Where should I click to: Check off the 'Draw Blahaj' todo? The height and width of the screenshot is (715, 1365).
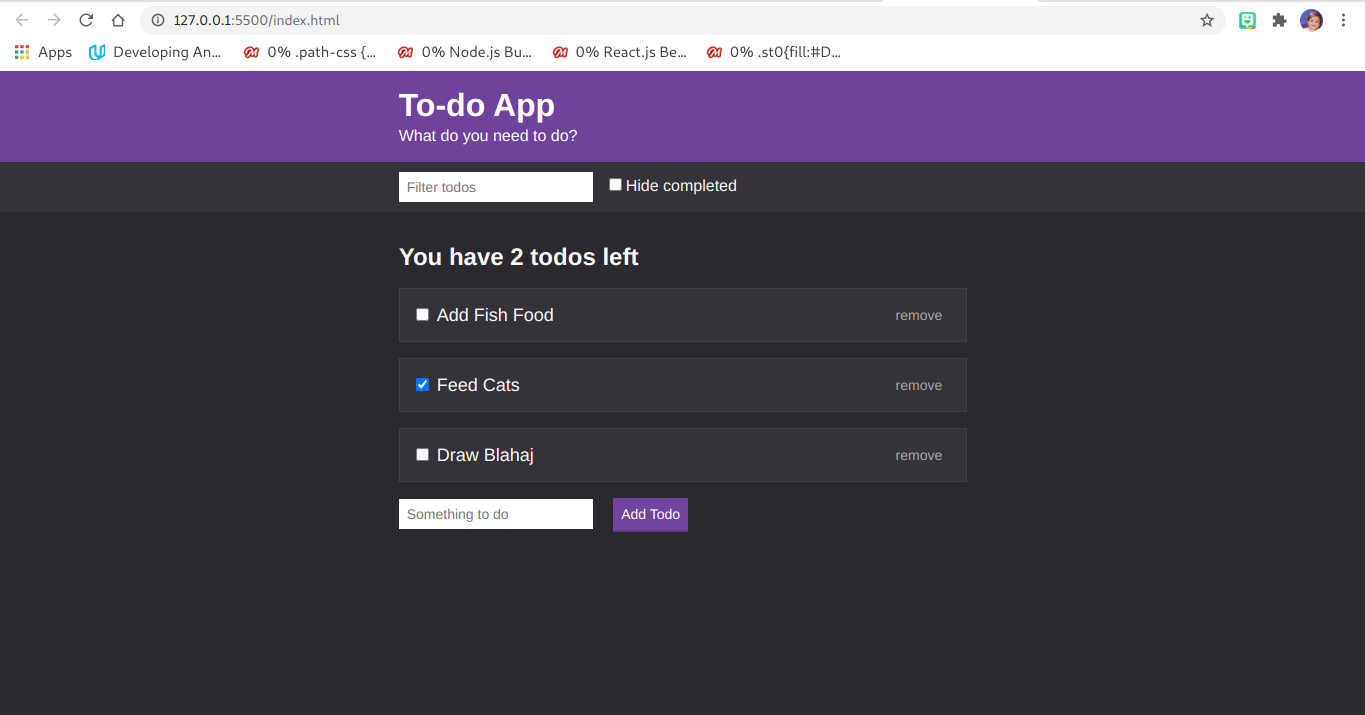coord(422,454)
